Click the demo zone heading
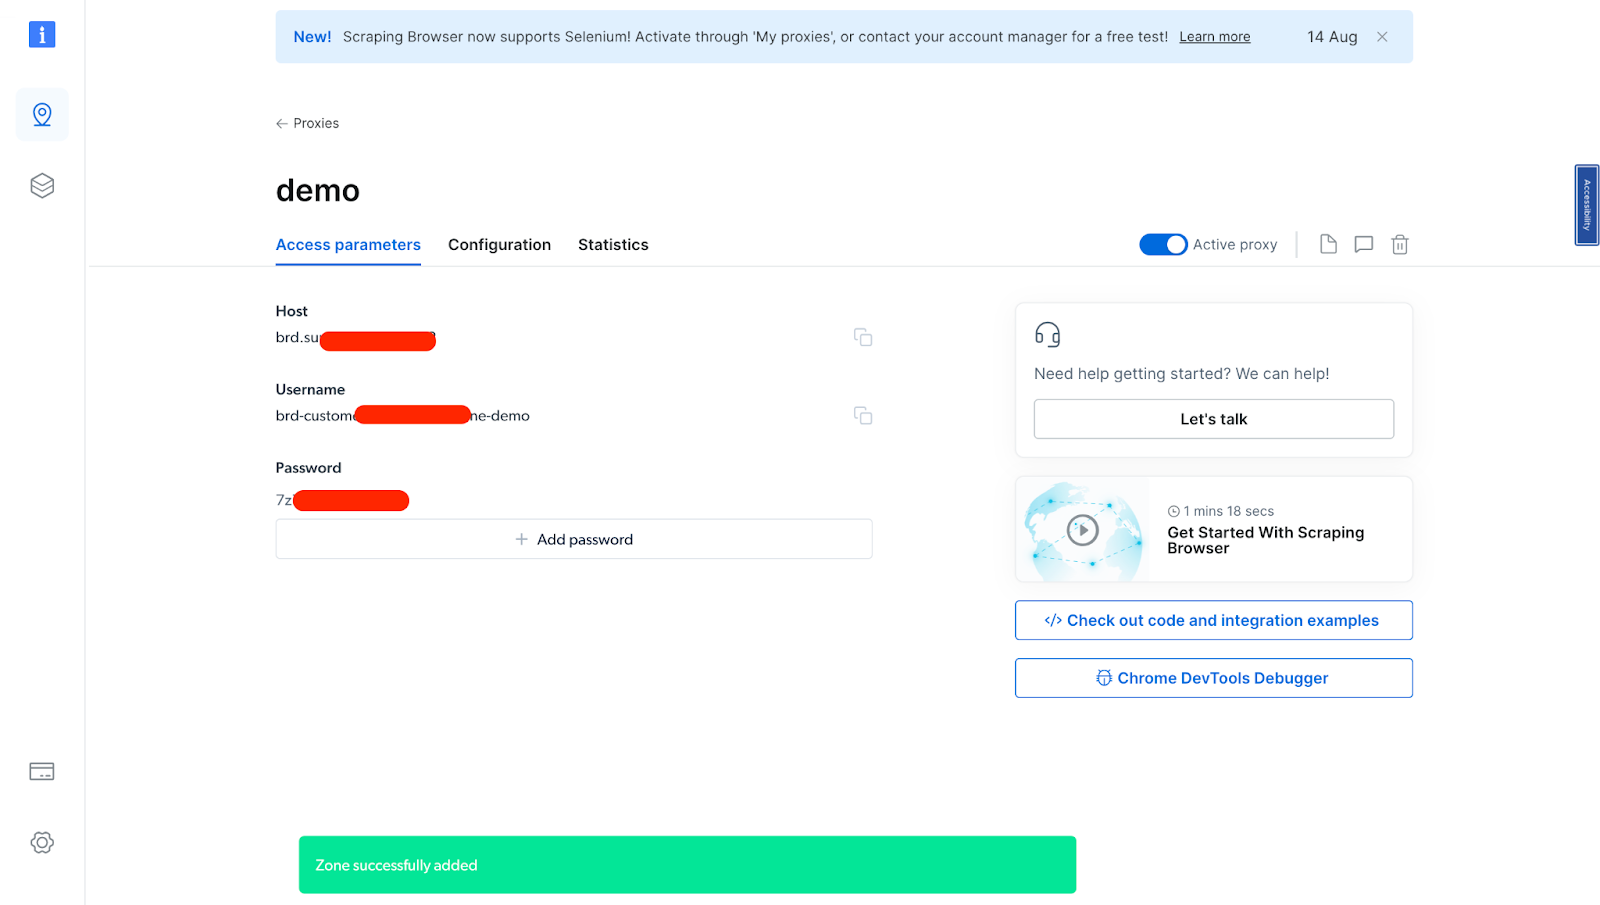1600x905 pixels. (317, 190)
